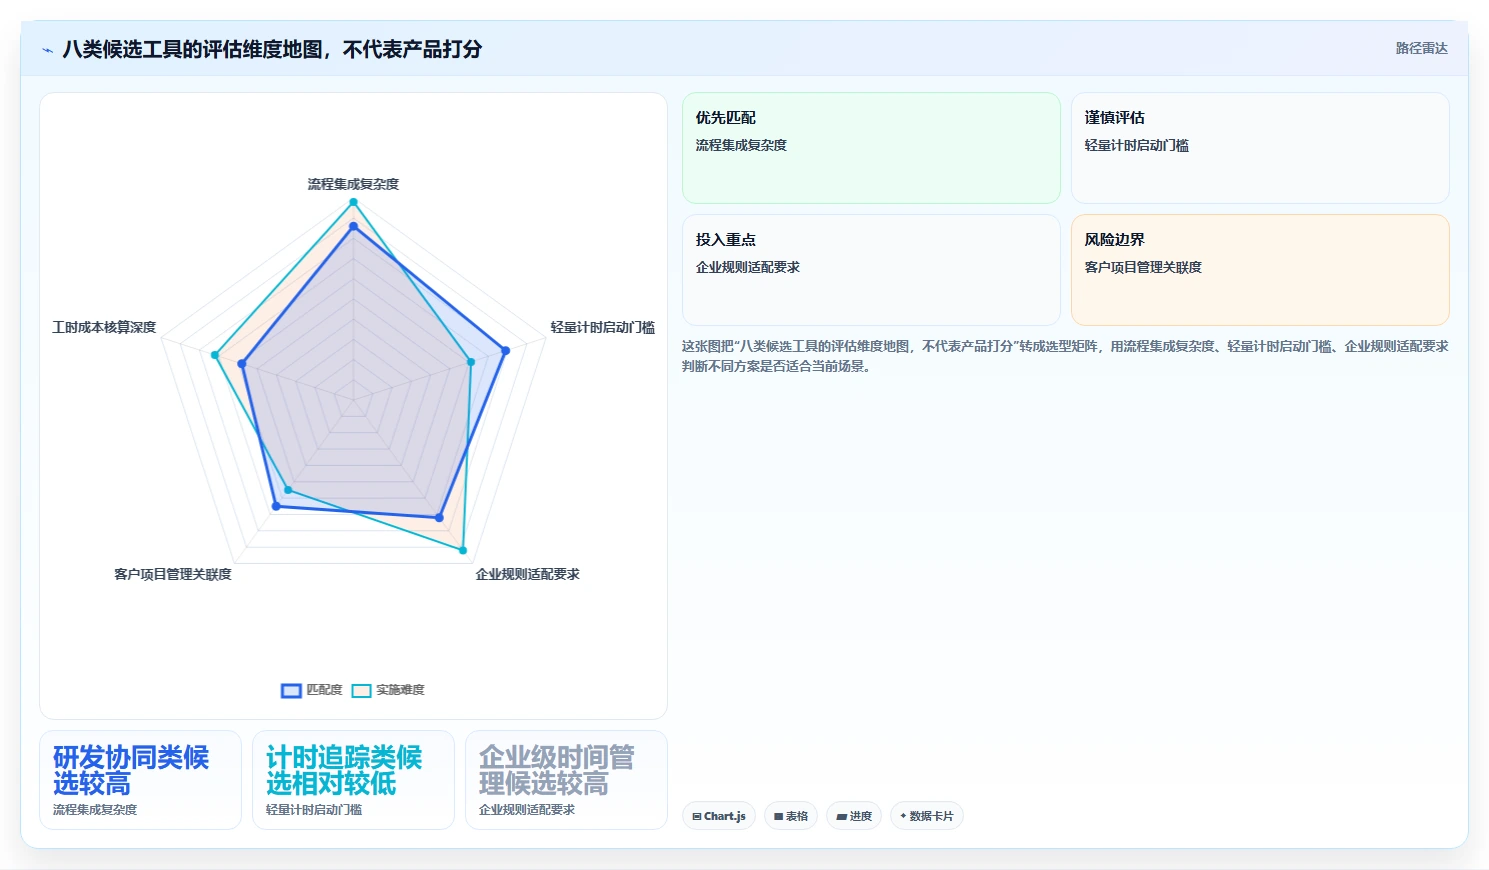The height and width of the screenshot is (870, 1489).
Task: Click the 客户项目管理关联度 radar axis label
Action: pyautogui.click(x=173, y=574)
